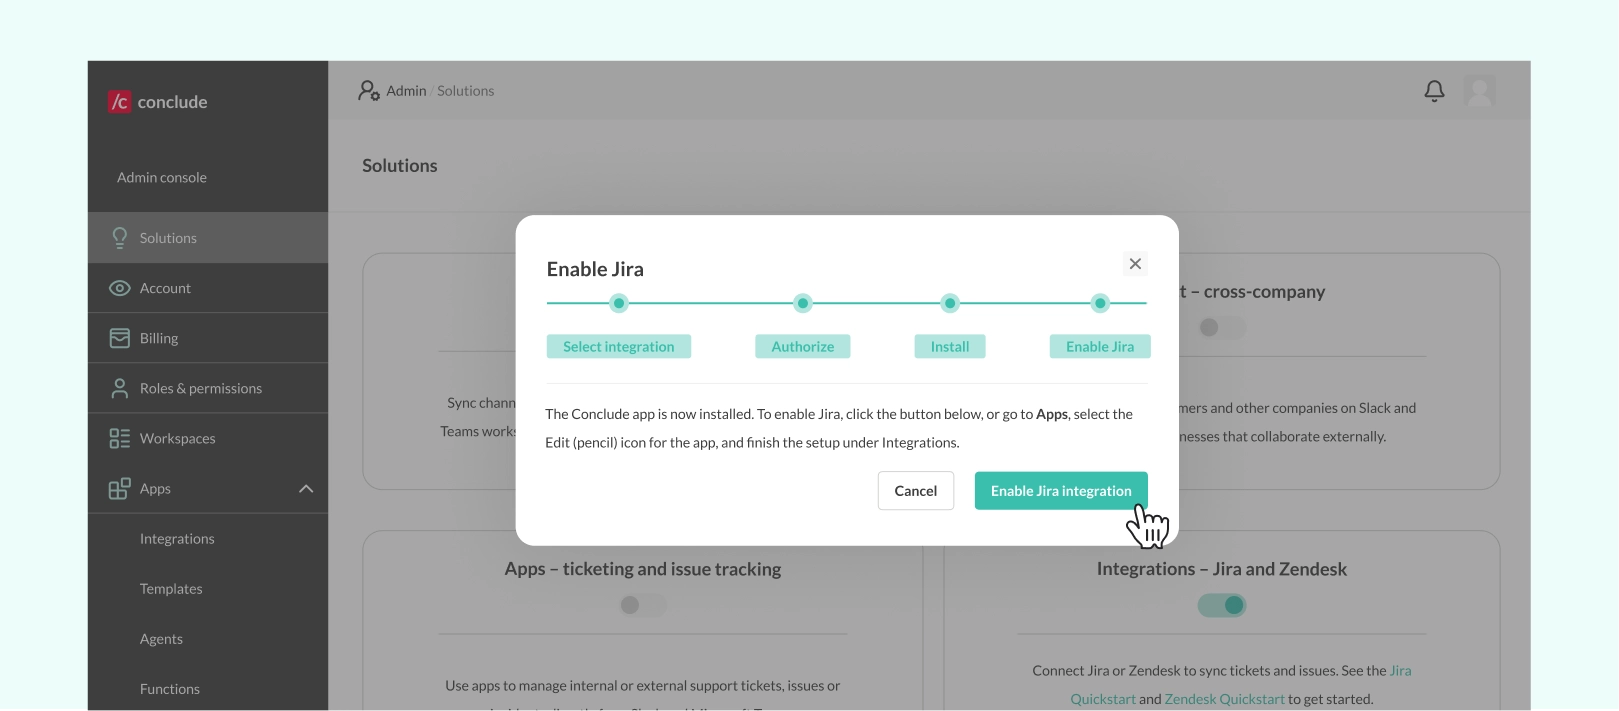The height and width of the screenshot is (711, 1619).
Task: Toggle Integrations – Jira and Zendesk switch
Action: coord(1222,605)
